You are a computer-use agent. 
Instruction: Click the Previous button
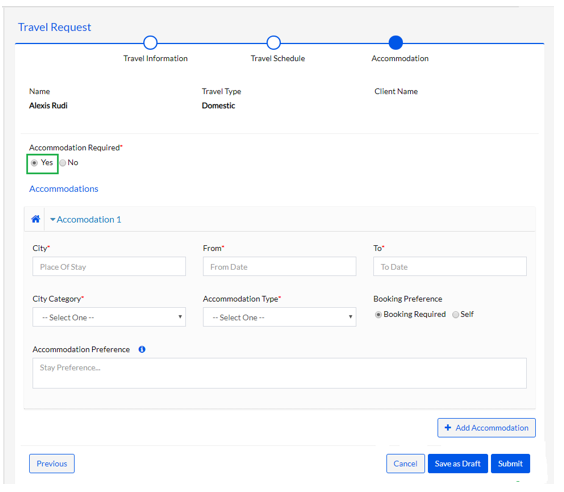(x=52, y=464)
